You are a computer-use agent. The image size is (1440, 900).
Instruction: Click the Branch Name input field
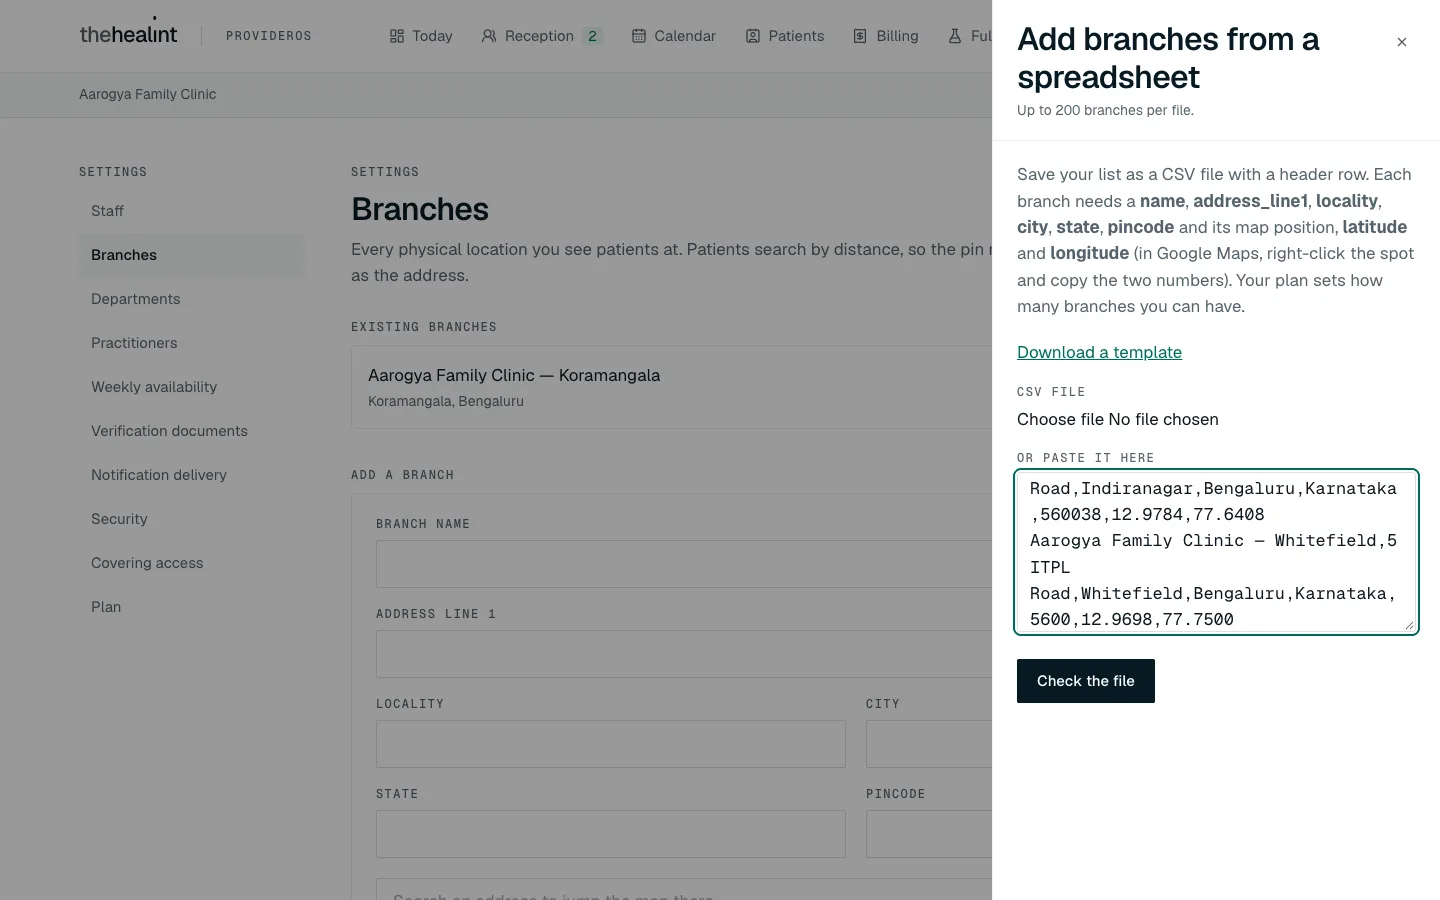click(x=684, y=564)
